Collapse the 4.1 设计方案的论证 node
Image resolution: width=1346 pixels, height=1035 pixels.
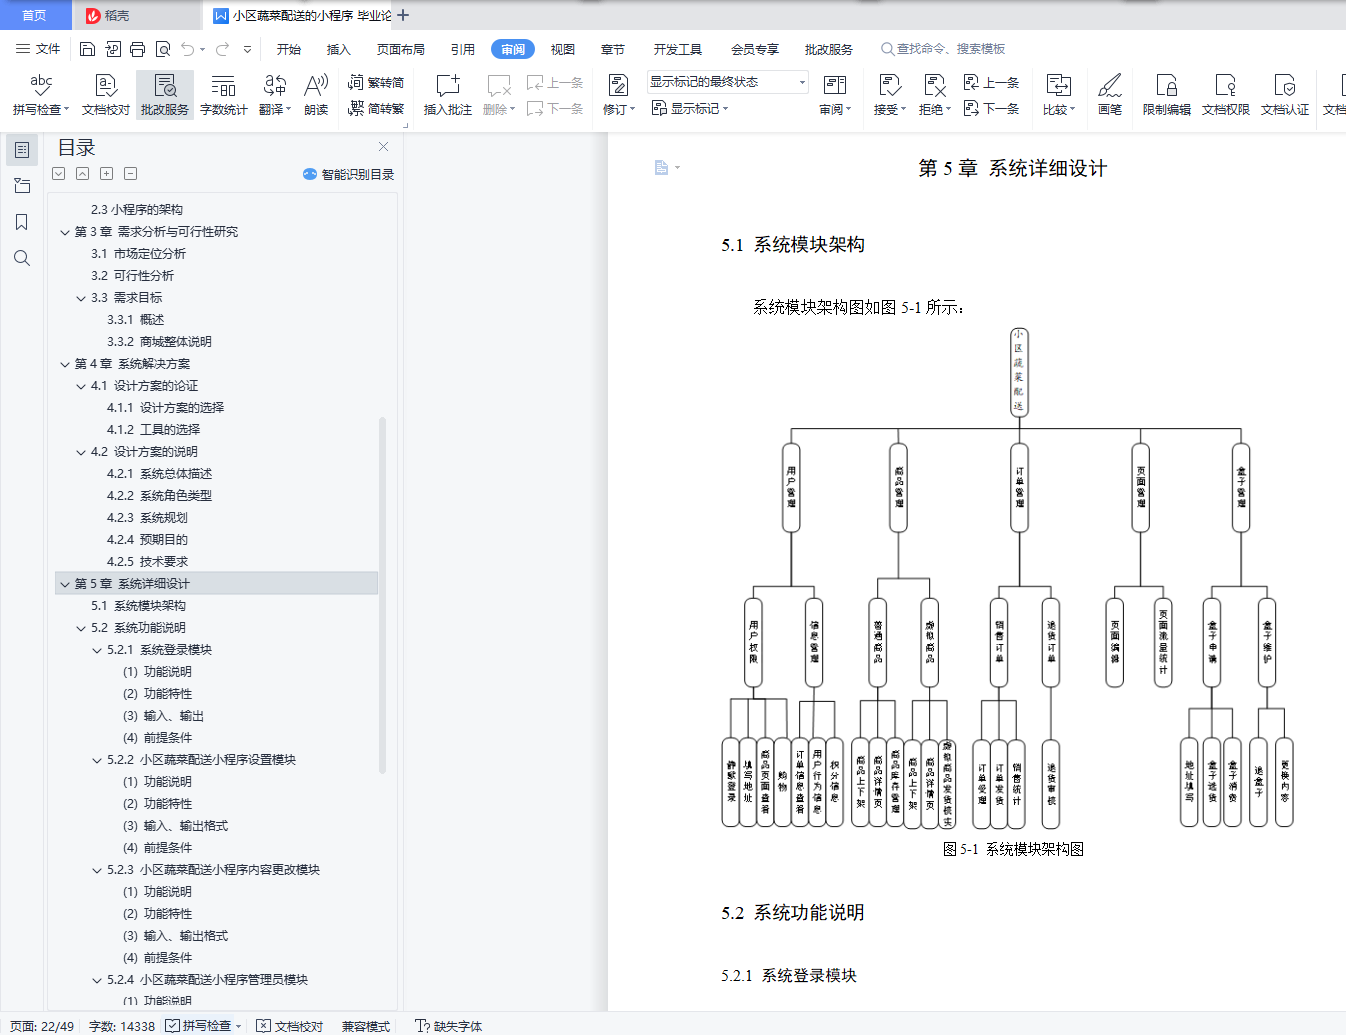[81, 386]
